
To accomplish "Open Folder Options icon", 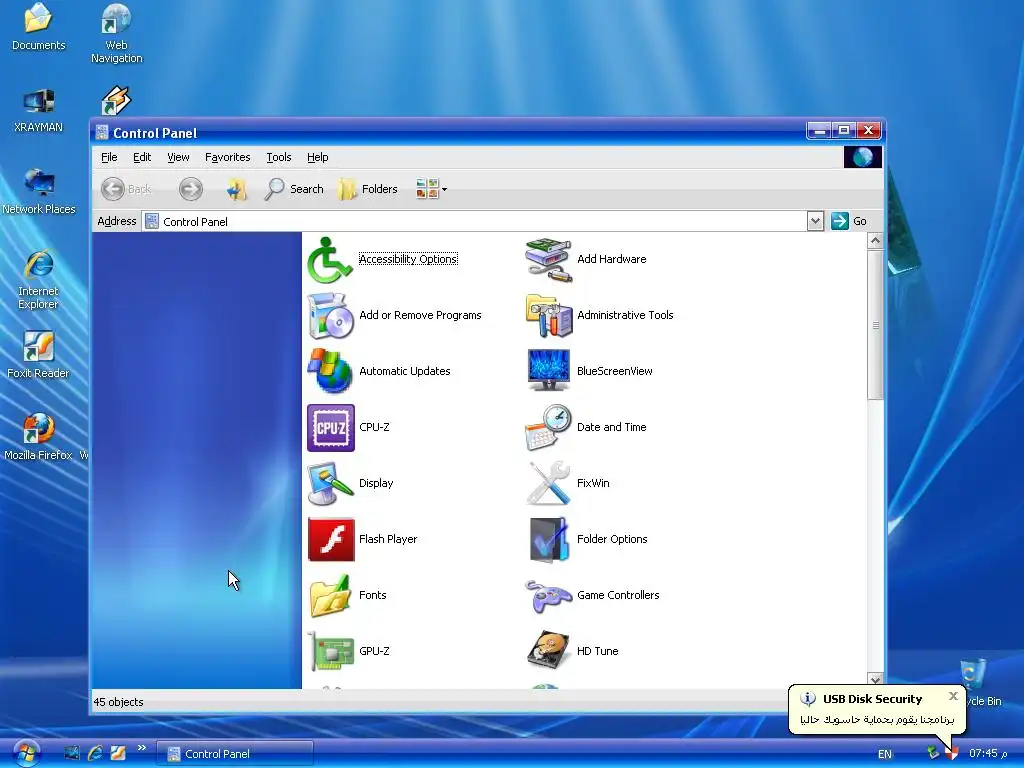I will pos(549,539).
